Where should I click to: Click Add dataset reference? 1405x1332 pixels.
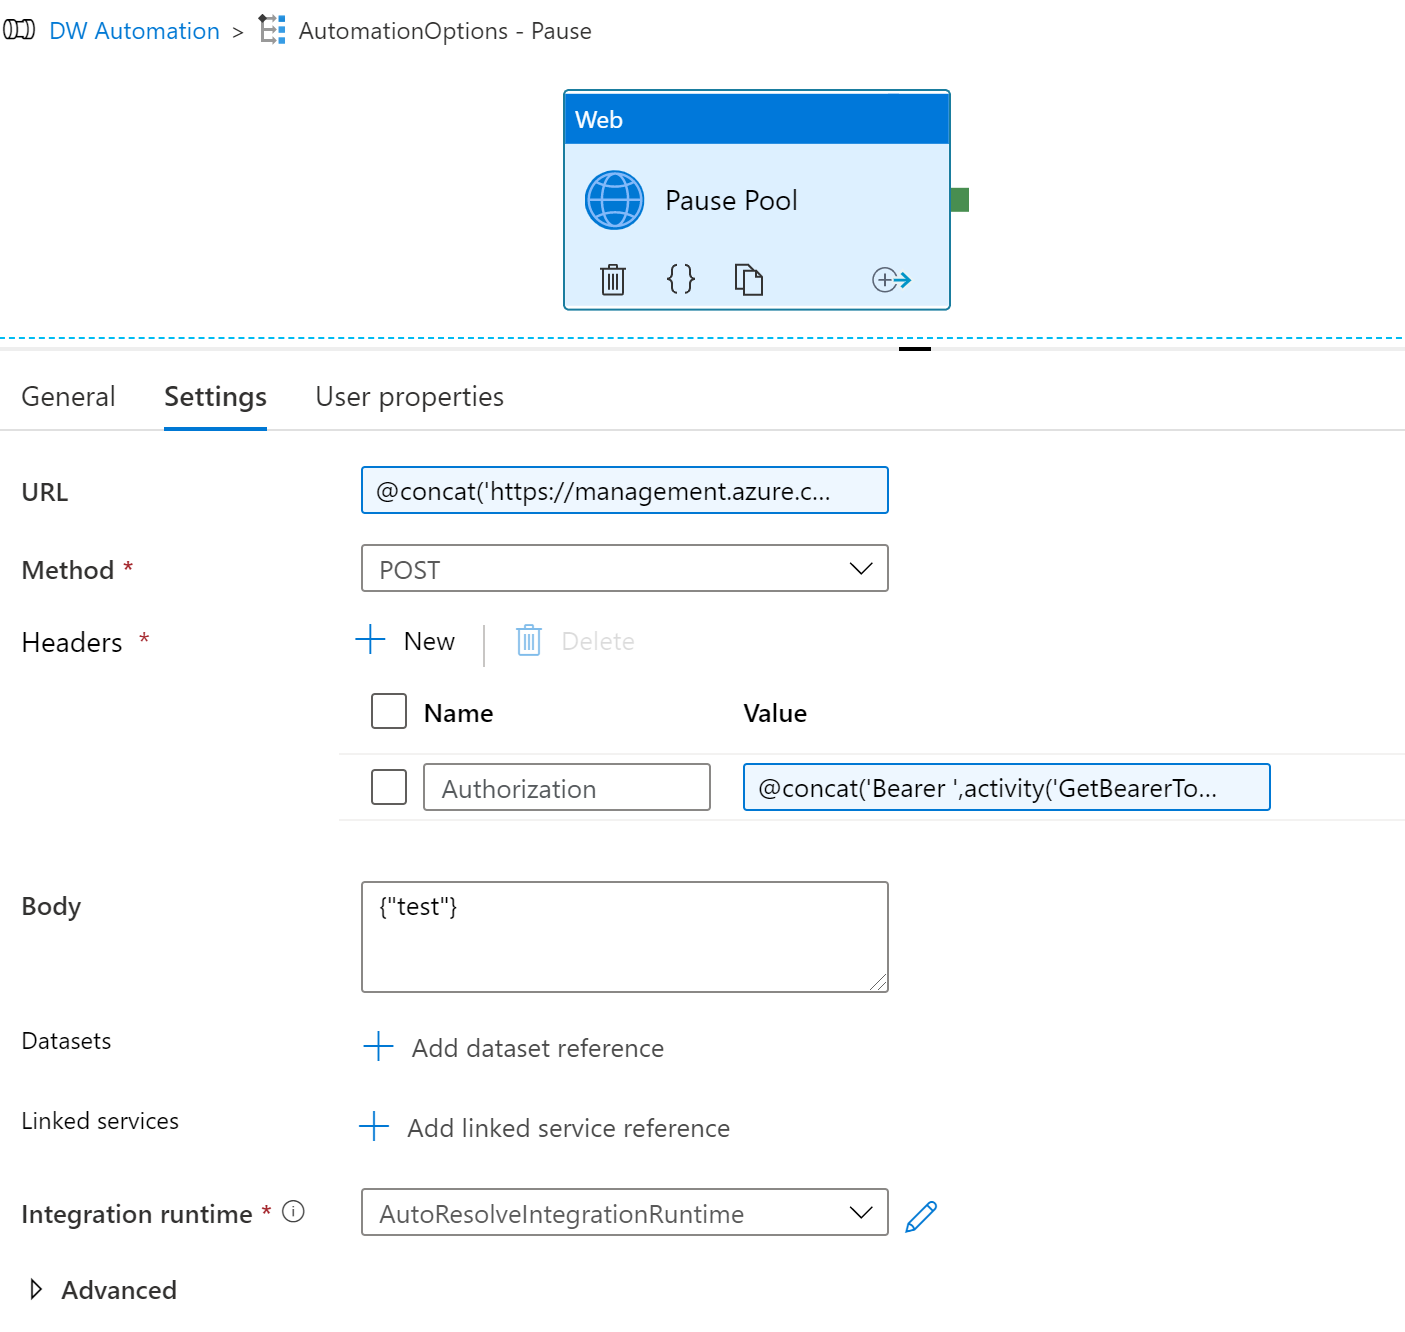537,1048
